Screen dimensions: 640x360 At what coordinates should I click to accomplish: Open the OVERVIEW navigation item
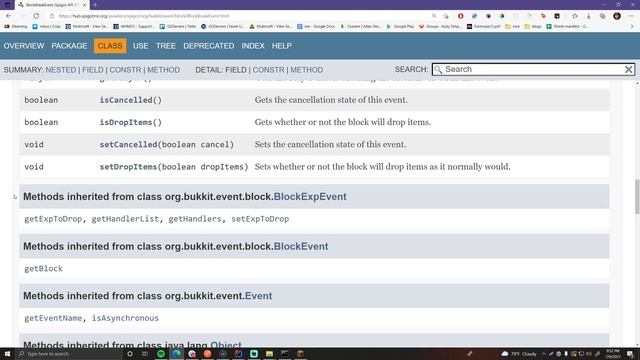[x=24, y=46]
